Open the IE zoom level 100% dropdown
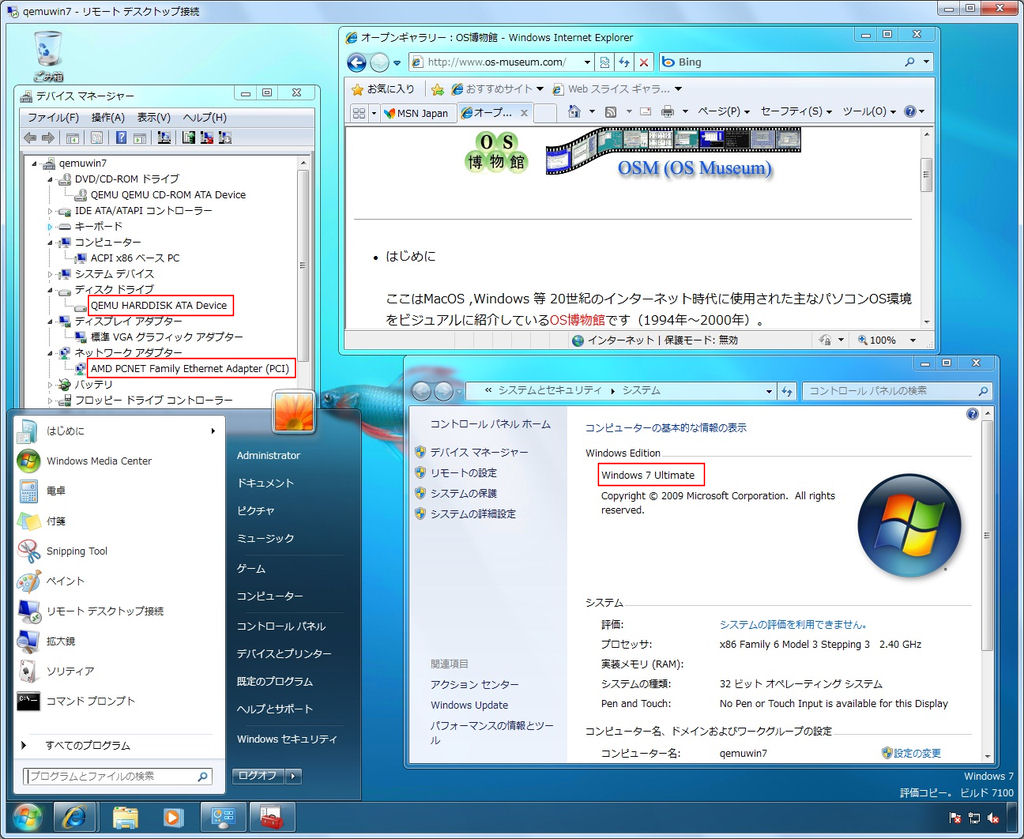The height and width of the screenshot is (839, 1024). [x=913, y=340]
